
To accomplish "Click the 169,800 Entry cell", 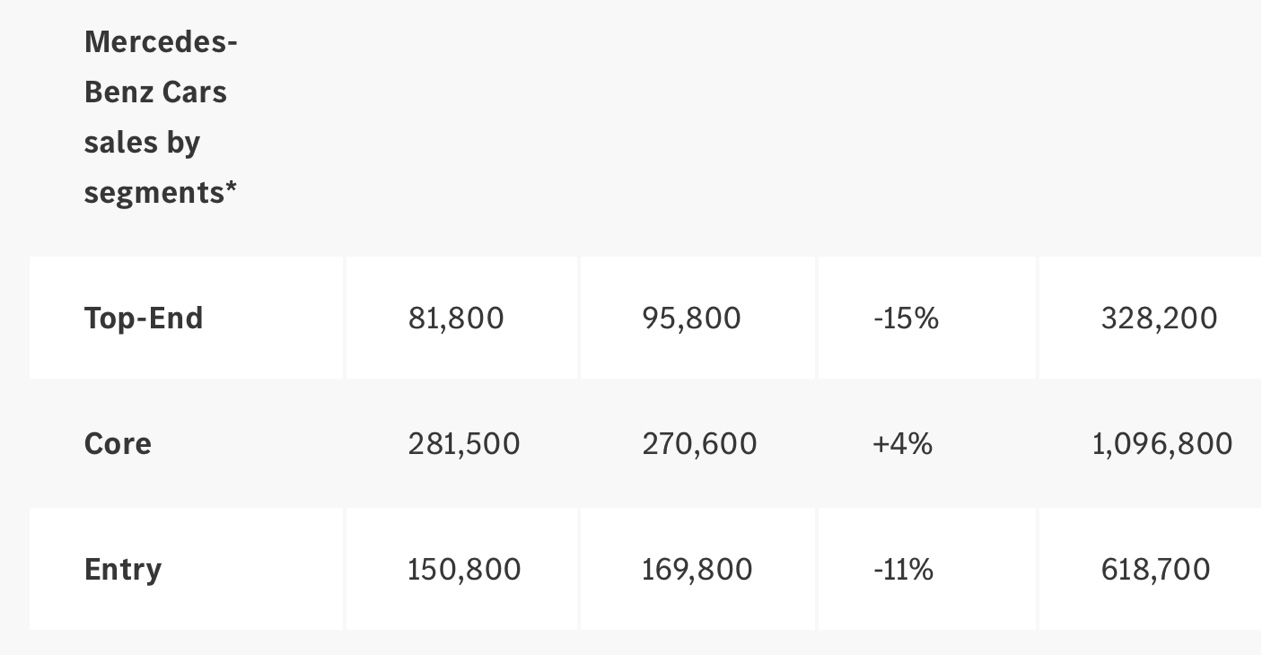I will (x=697, y=569).
